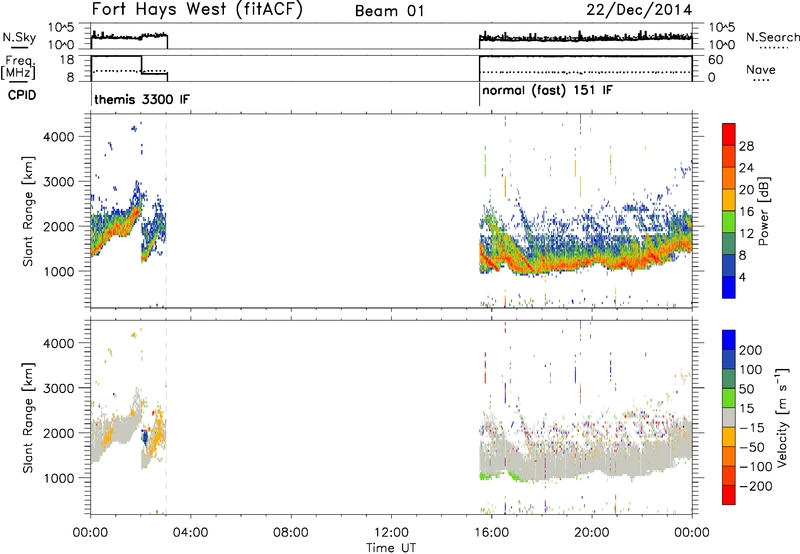The image size is (800, 554).
Task: Click the 'Beam 01' label
Action: [x=389, y=11]
